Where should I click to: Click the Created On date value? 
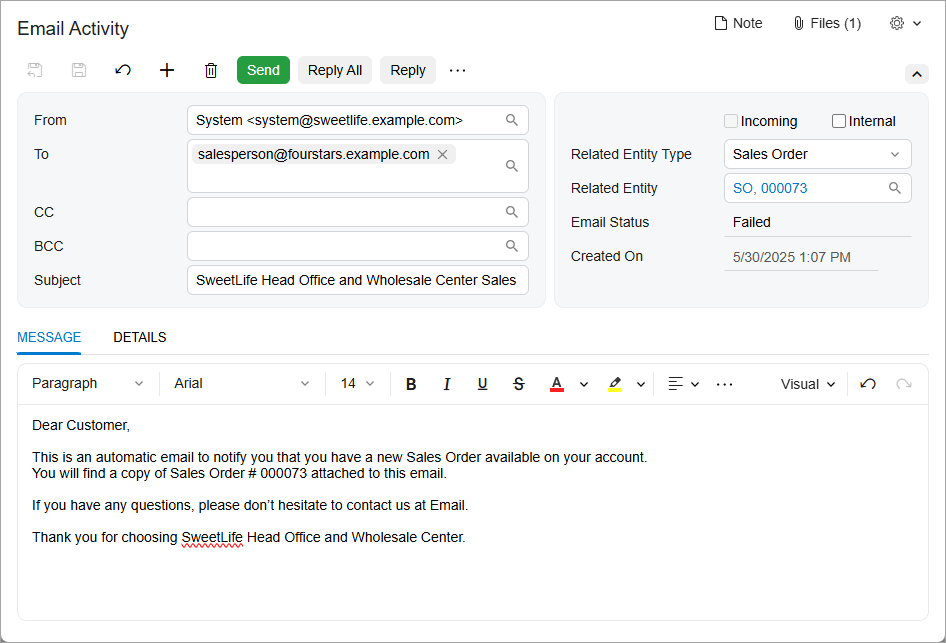point(792,257)
